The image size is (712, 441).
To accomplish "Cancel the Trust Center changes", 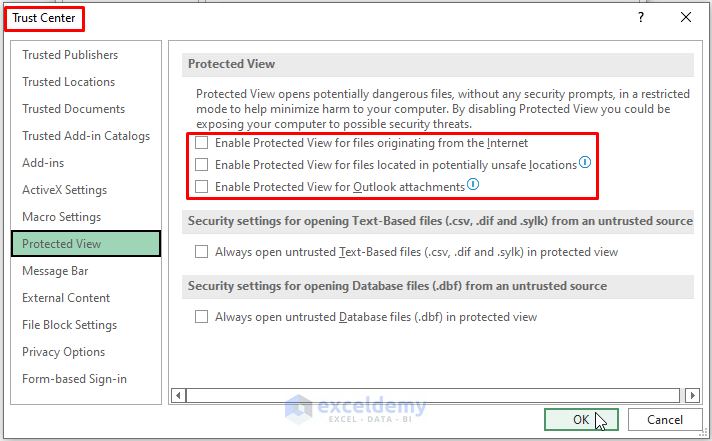I will (x=665, y=420).
